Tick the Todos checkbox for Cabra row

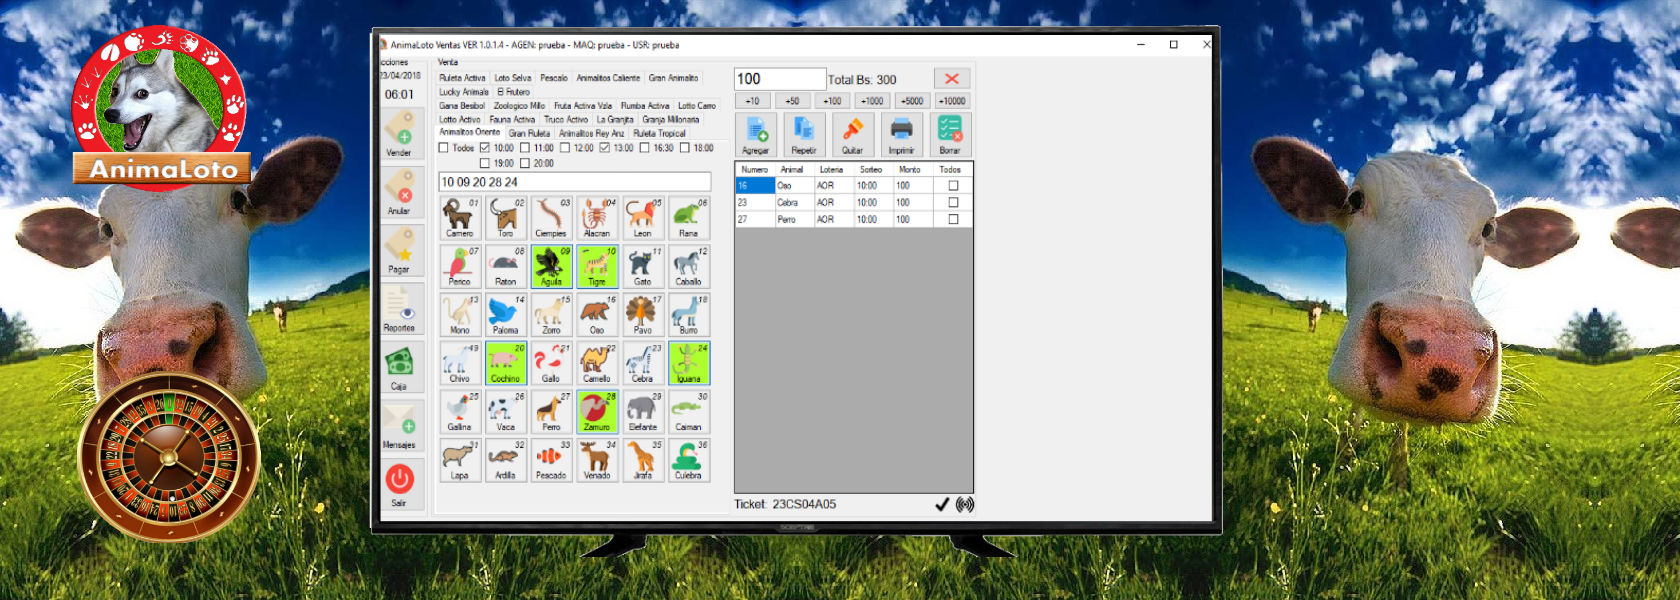(x=953, y=202)
